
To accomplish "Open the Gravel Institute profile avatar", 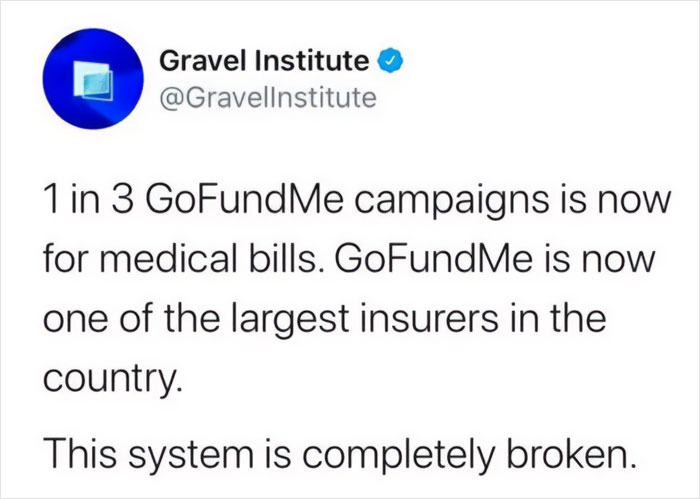I will point(93,79).
